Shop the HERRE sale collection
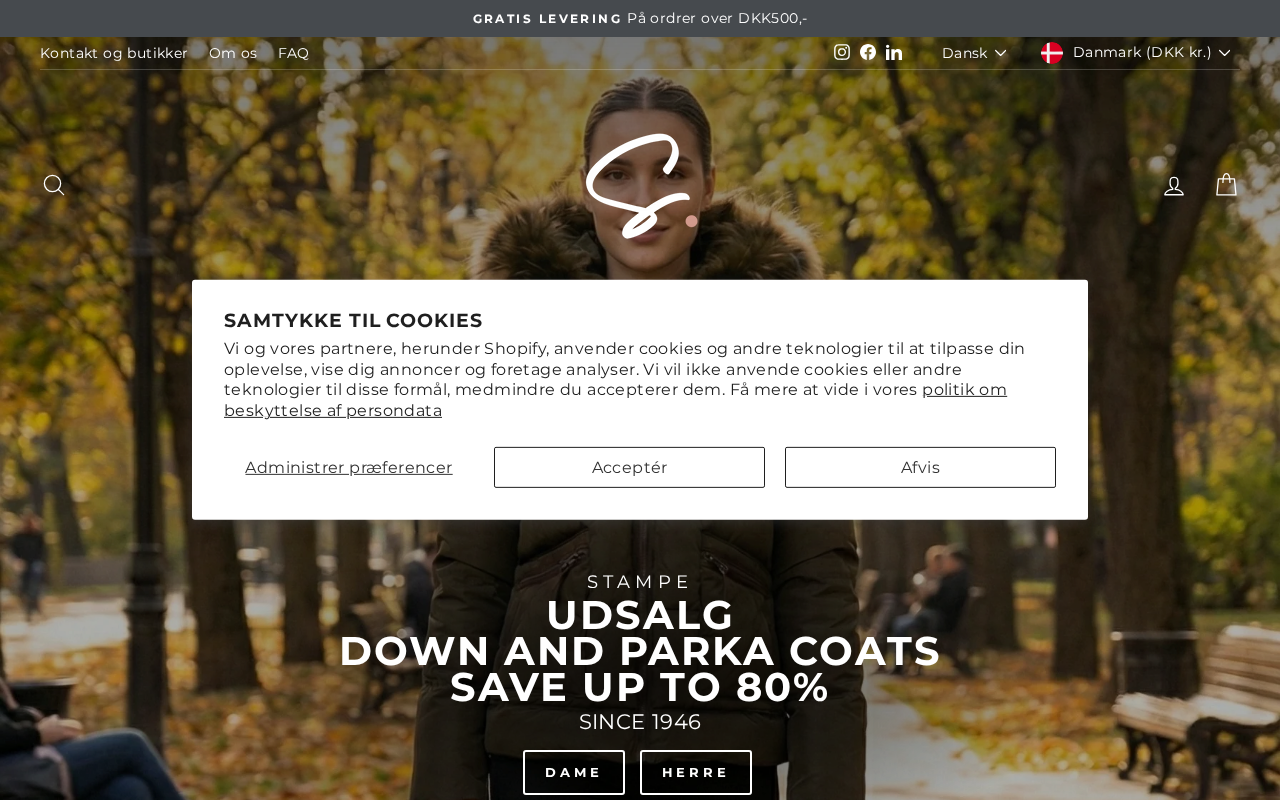1280x800 pixels. coord(696,772)
